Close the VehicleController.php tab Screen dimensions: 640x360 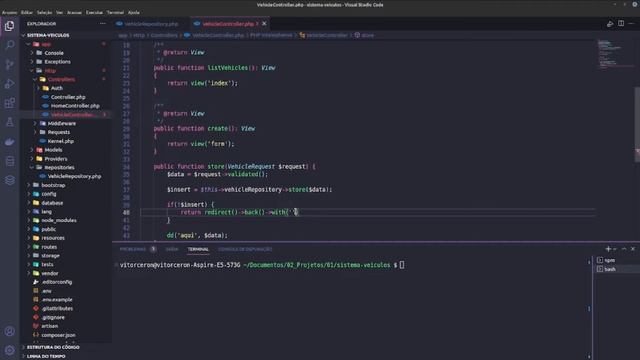pyautogui.click(x=264, y=24)
